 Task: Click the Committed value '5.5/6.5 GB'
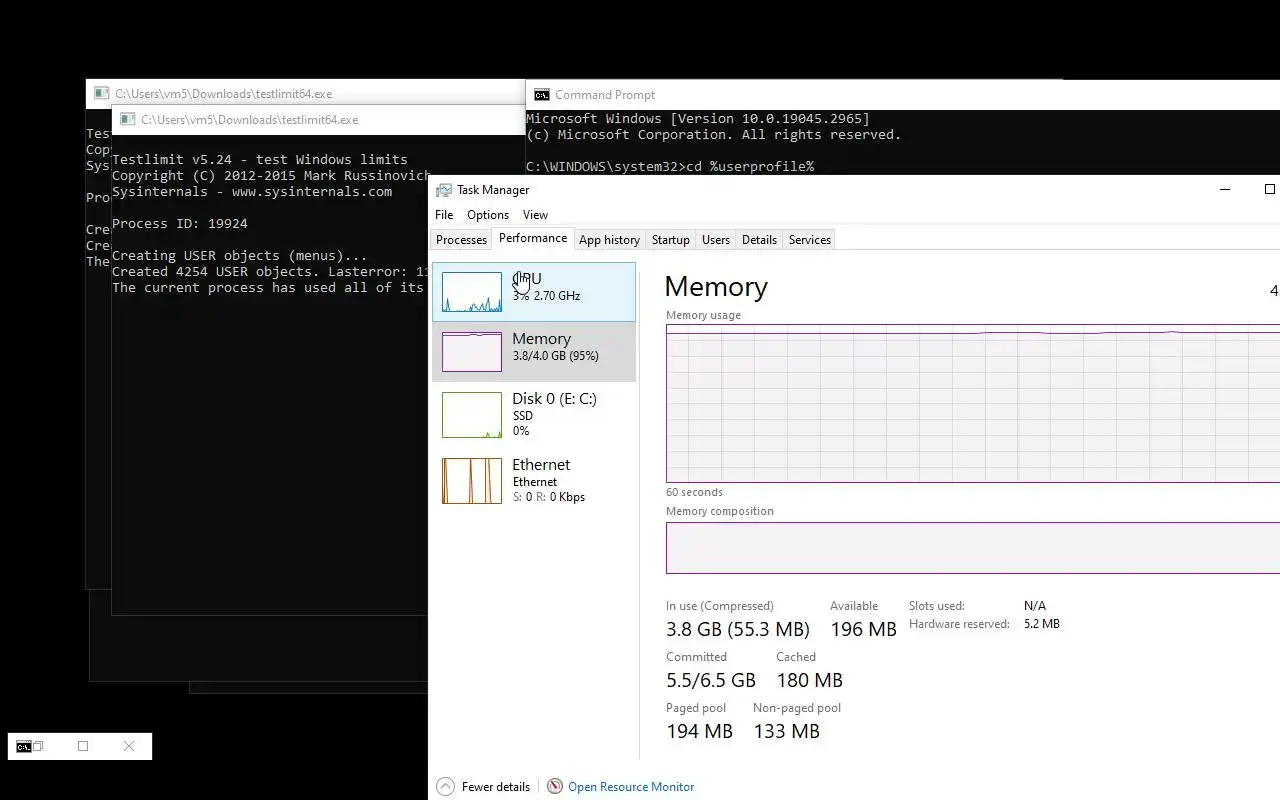711,680
